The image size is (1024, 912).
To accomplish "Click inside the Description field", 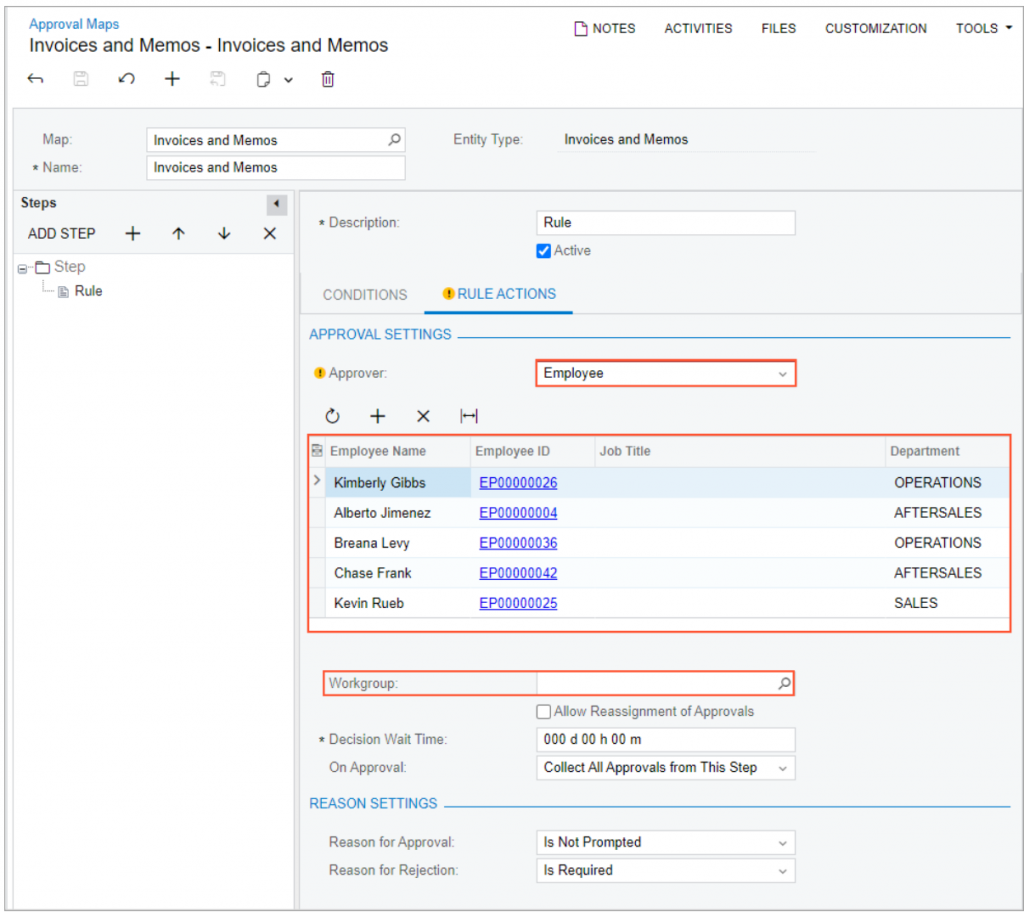I will [665, 222].
